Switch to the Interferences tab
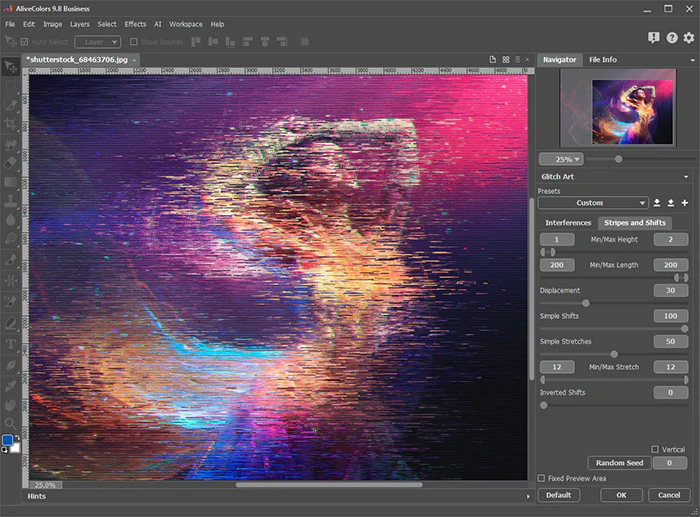700x517 pixels. click(567, 223)
